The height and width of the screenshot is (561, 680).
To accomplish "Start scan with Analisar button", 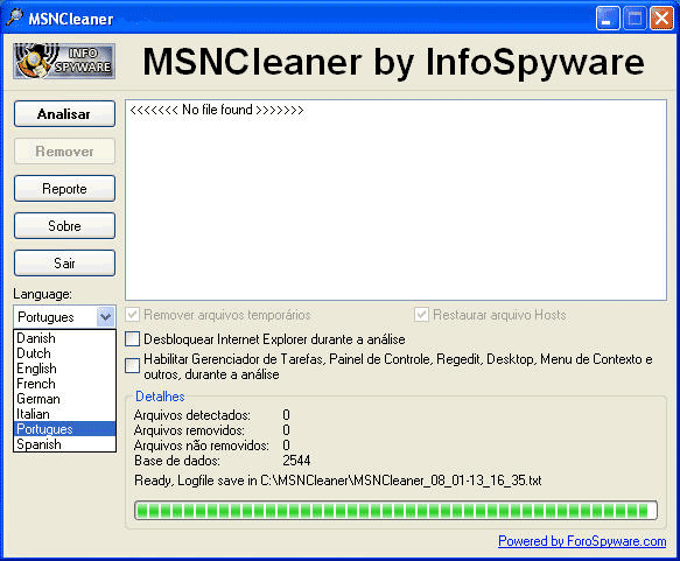I will [x=65, y=114].
